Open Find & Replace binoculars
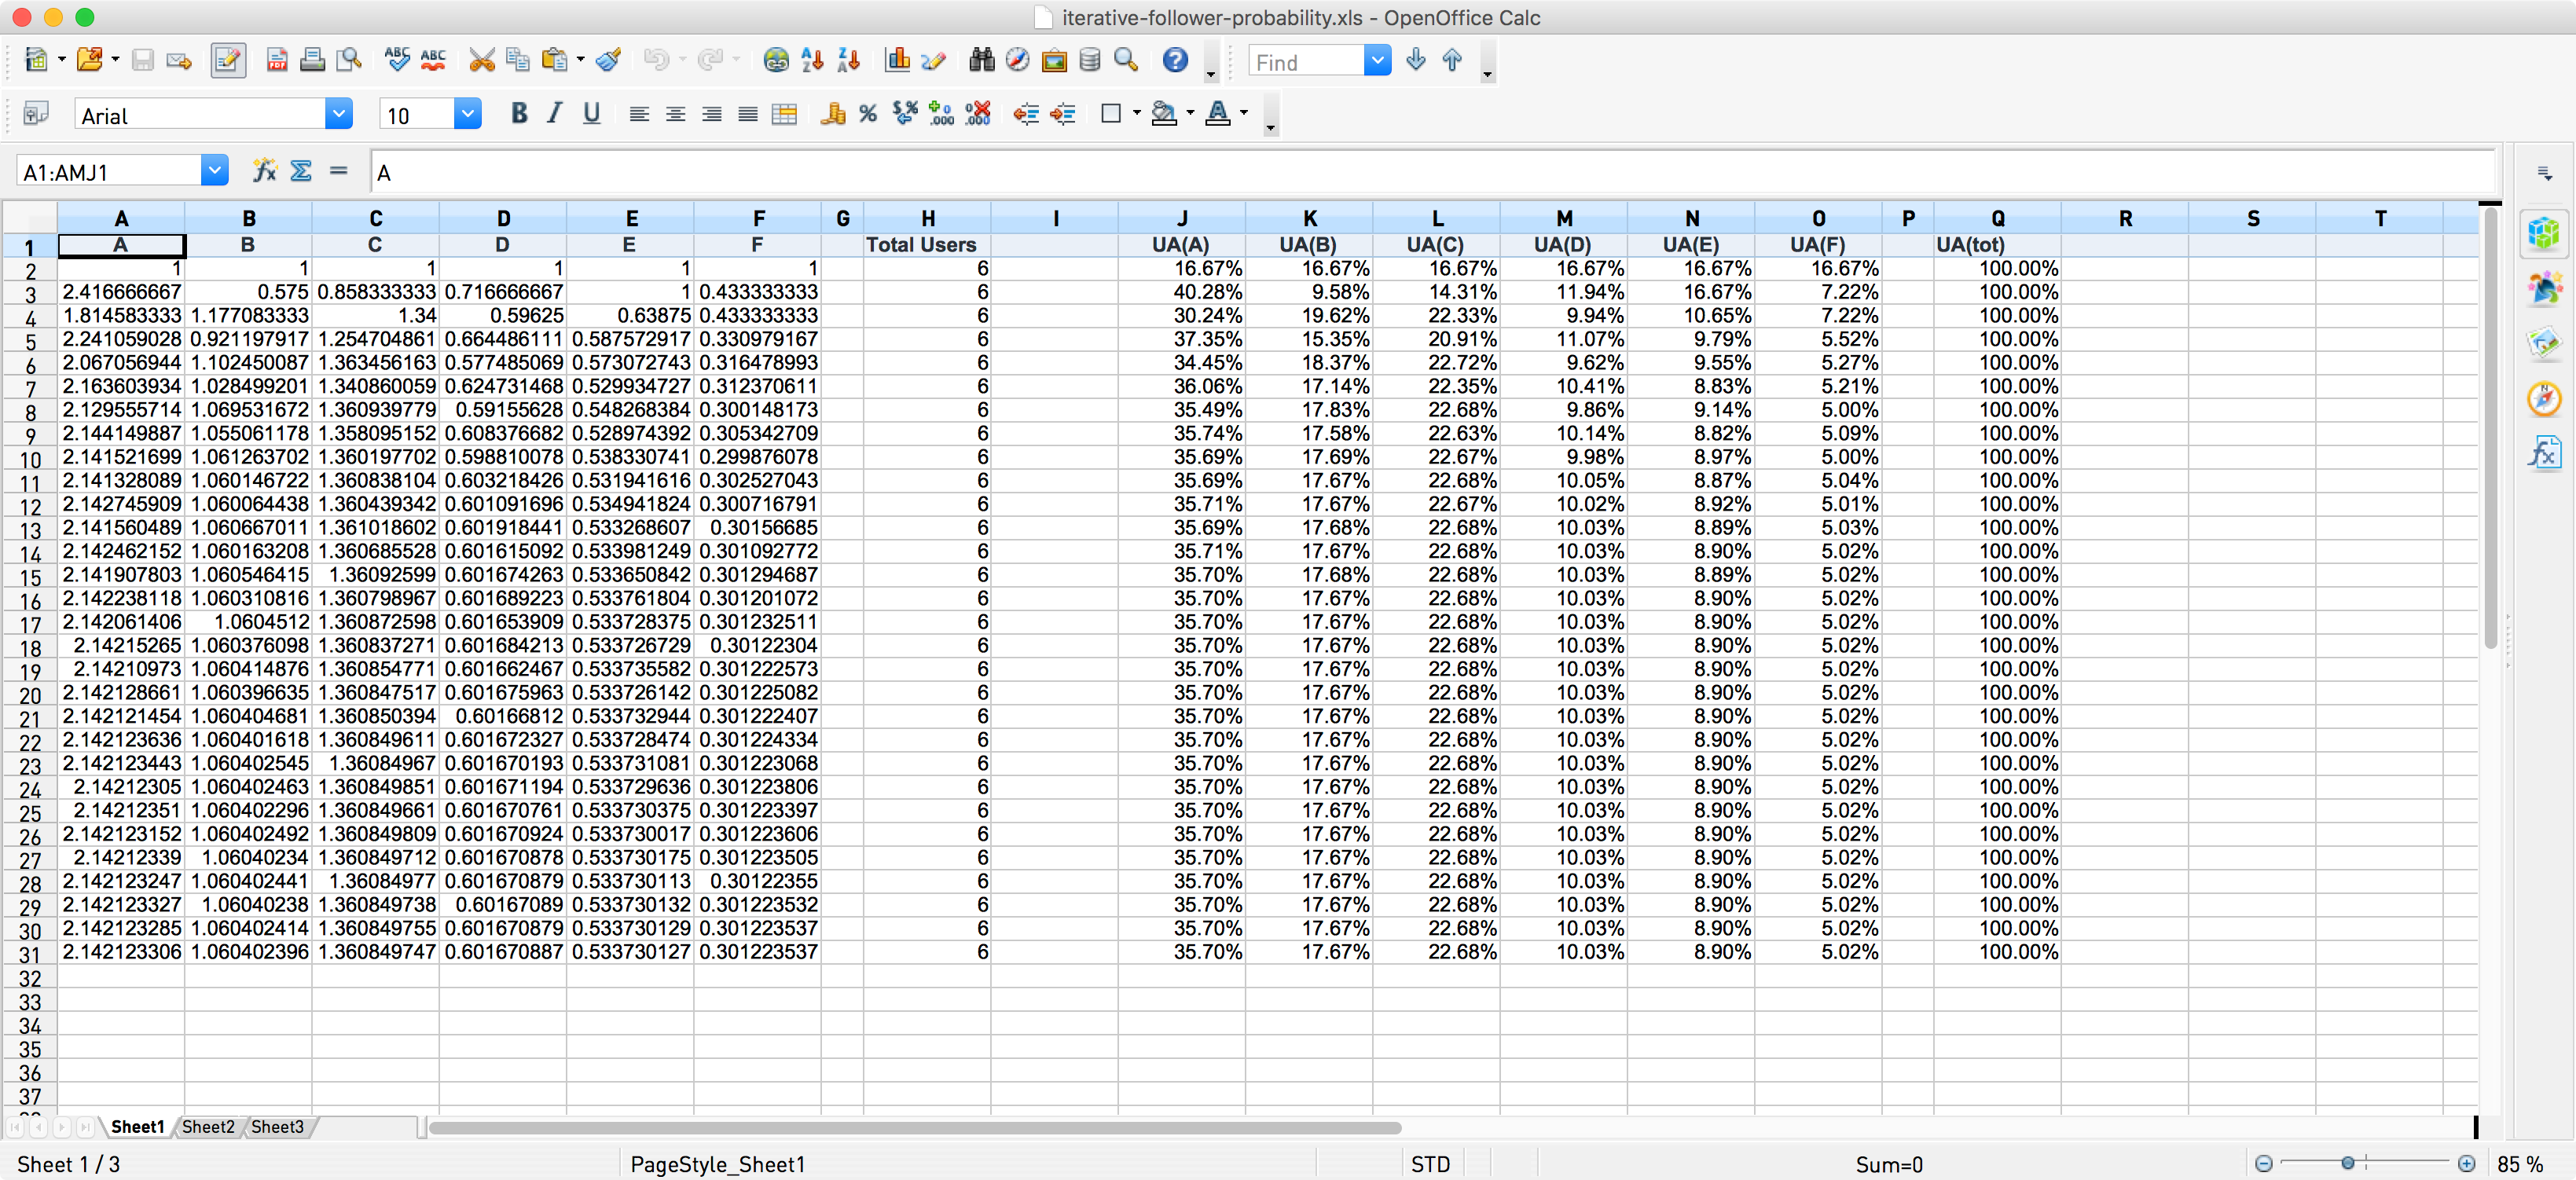The height and width of the screenshot is (1180, 2576). 982,61
